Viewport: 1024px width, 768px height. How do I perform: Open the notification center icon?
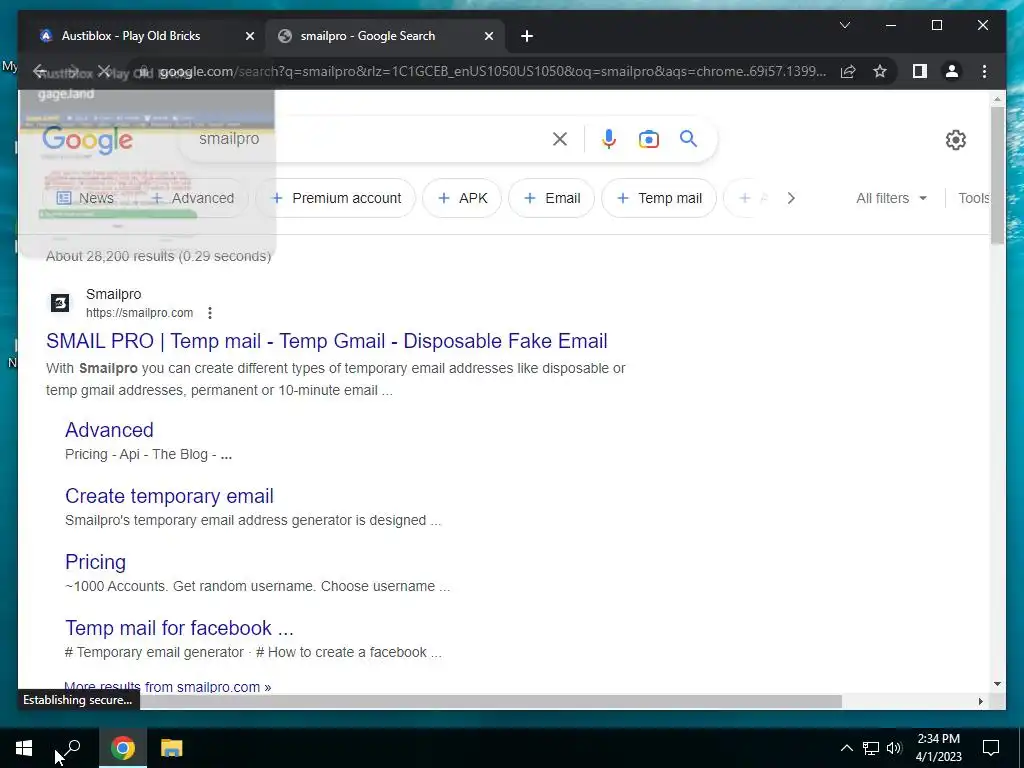(991, 748)
